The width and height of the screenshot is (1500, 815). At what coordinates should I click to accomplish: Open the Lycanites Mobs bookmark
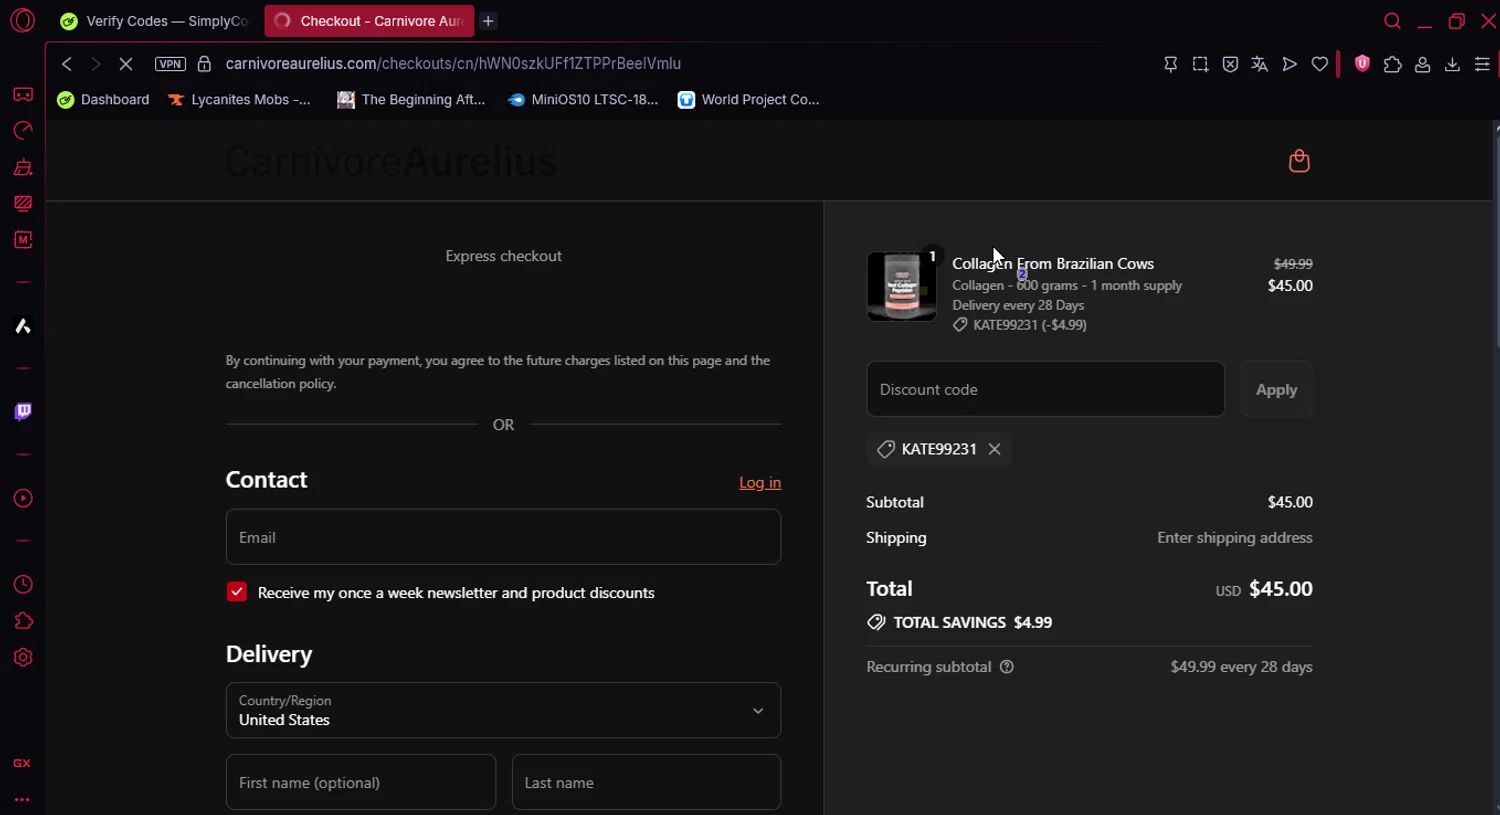pos(239,100)
